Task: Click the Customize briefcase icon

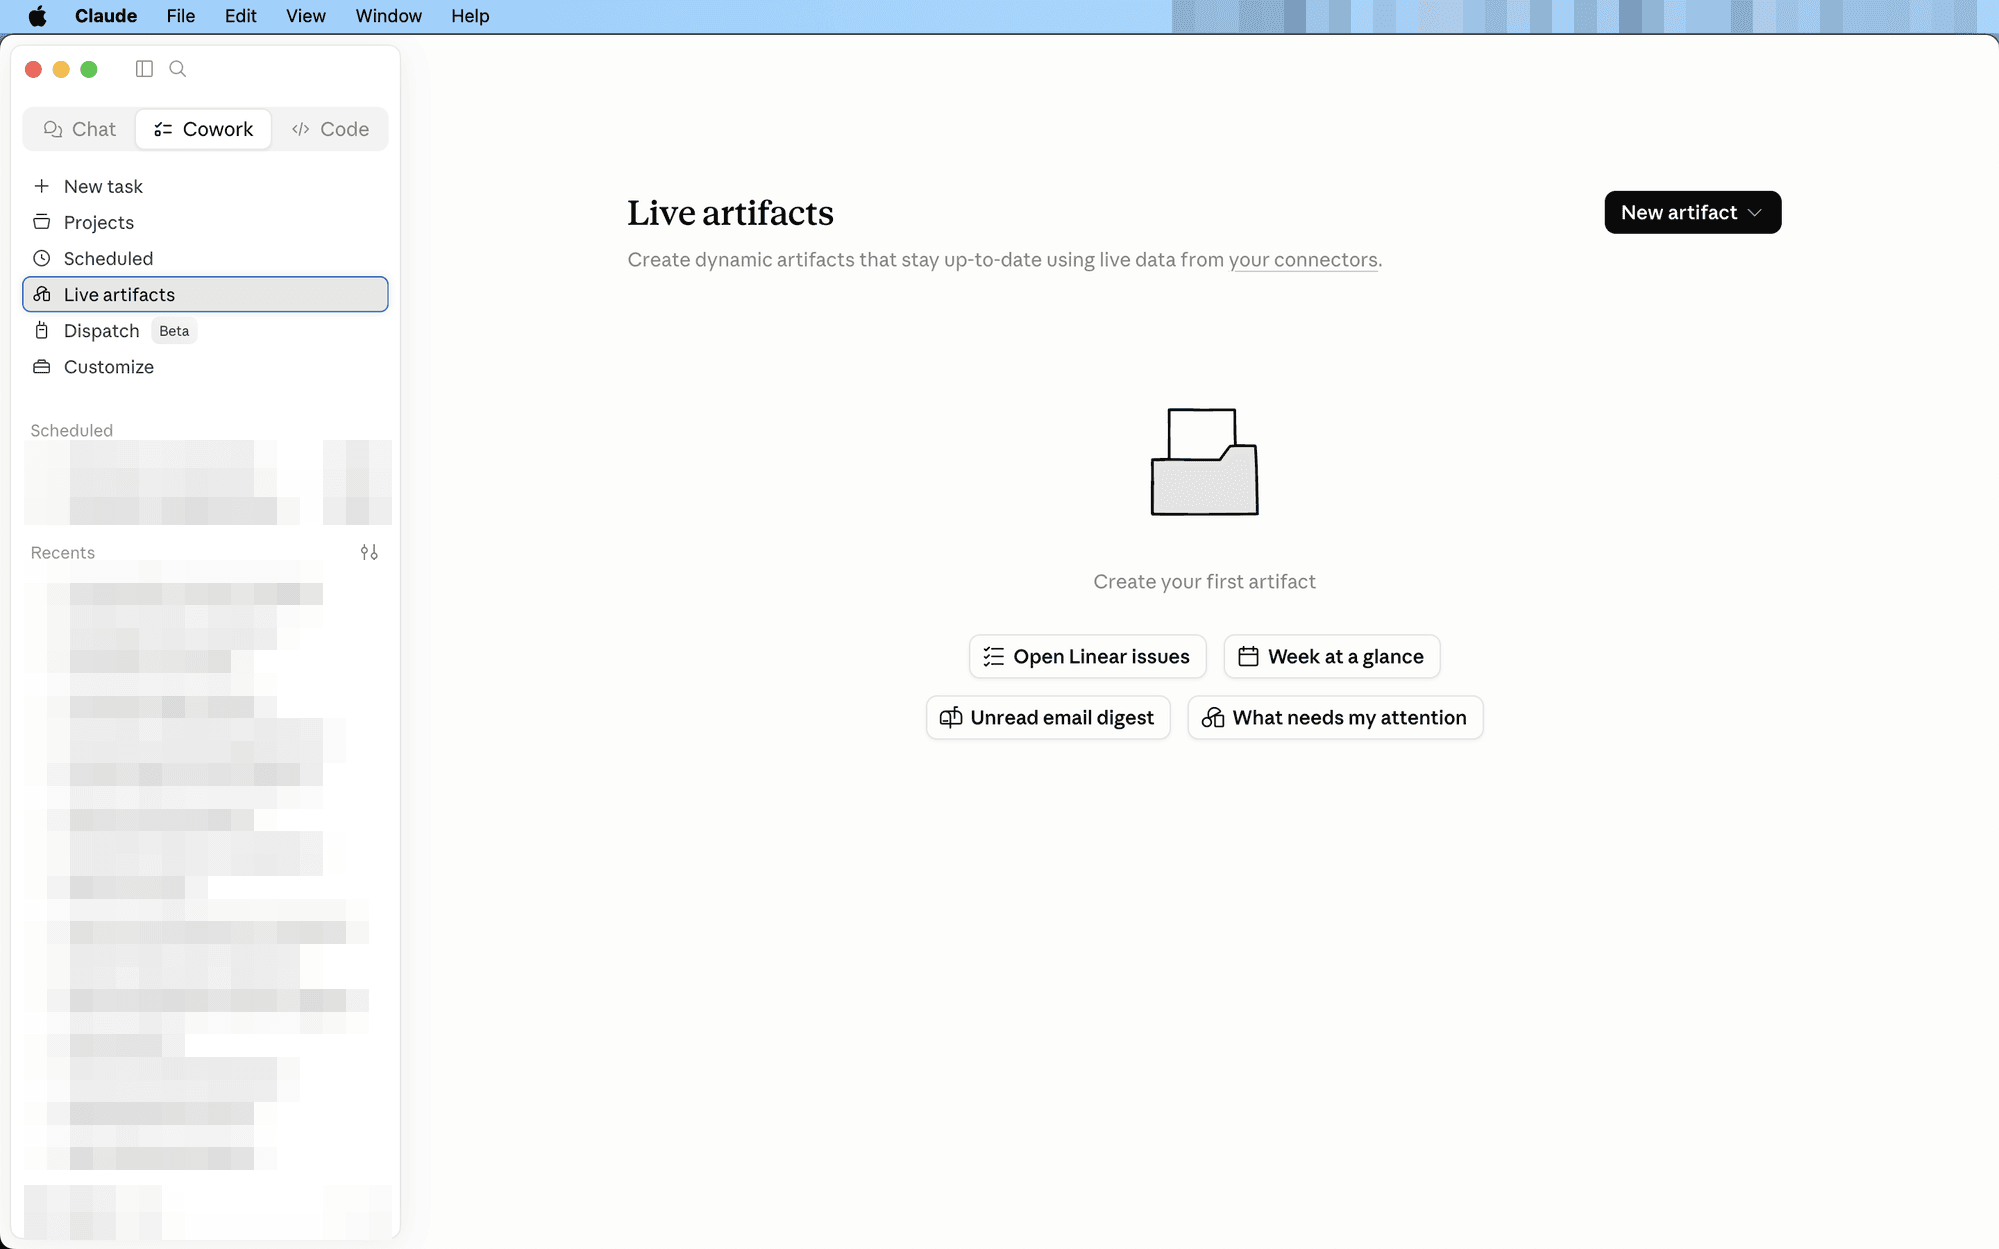Action: [x=42, y=366]
